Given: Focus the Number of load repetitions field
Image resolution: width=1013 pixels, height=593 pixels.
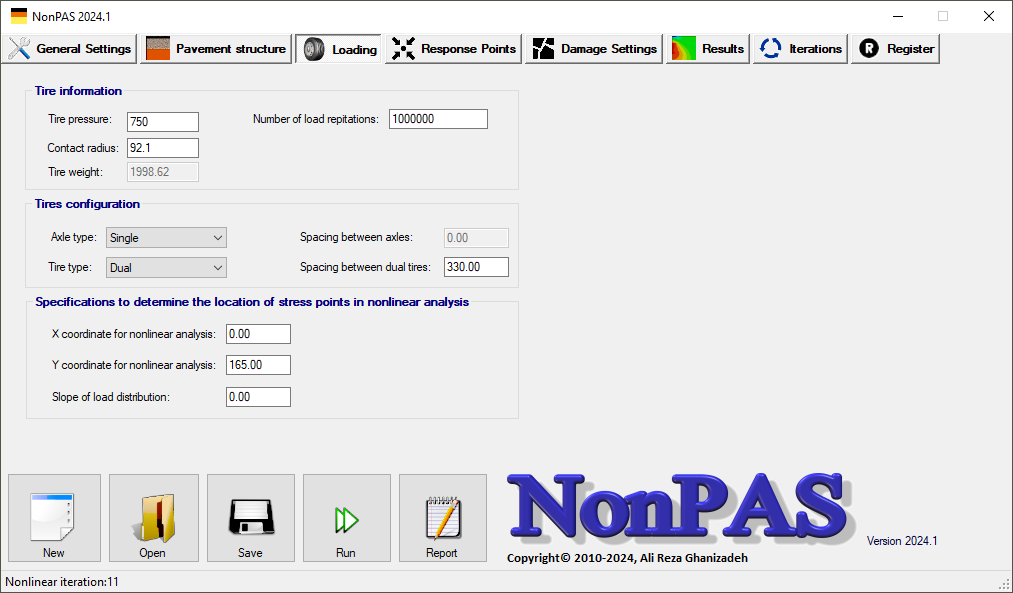Looking at the screenshot, I should click(x=438, y=119).
